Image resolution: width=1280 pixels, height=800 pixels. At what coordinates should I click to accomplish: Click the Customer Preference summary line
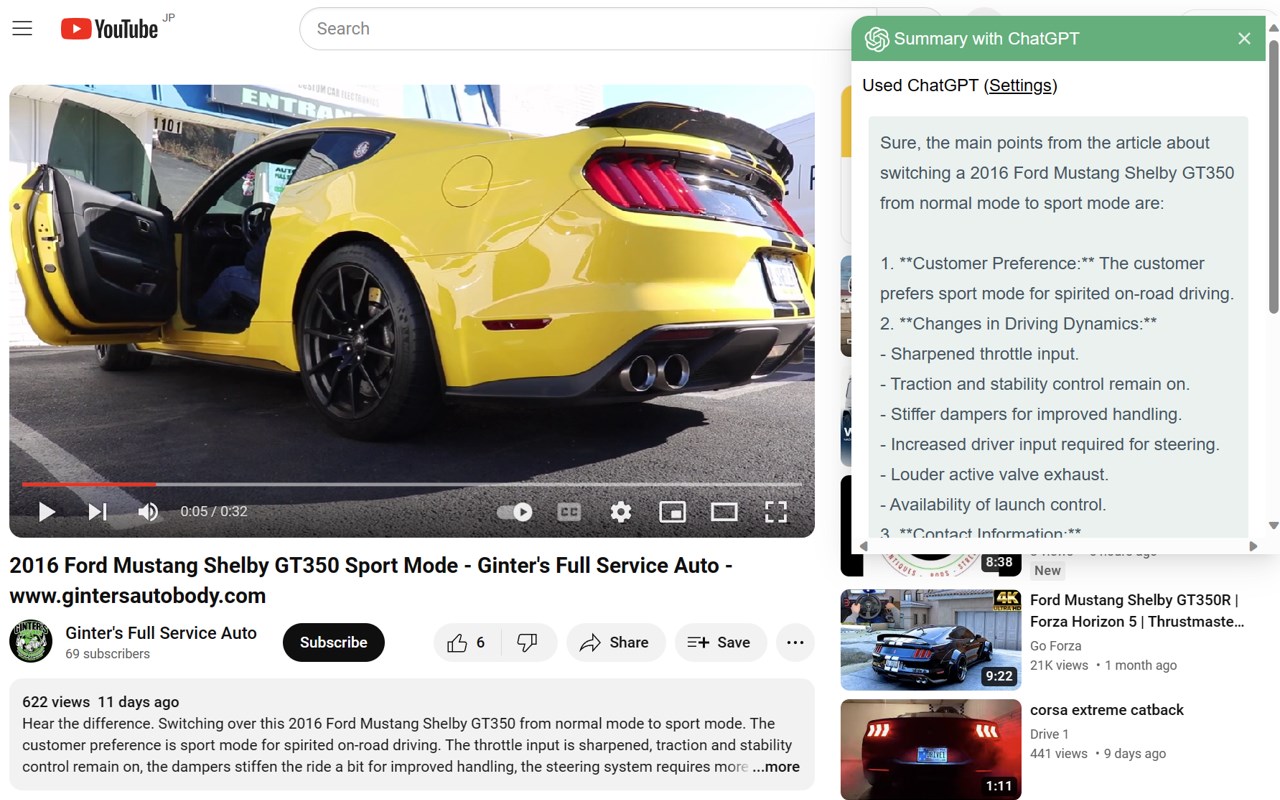point(1057,279)
